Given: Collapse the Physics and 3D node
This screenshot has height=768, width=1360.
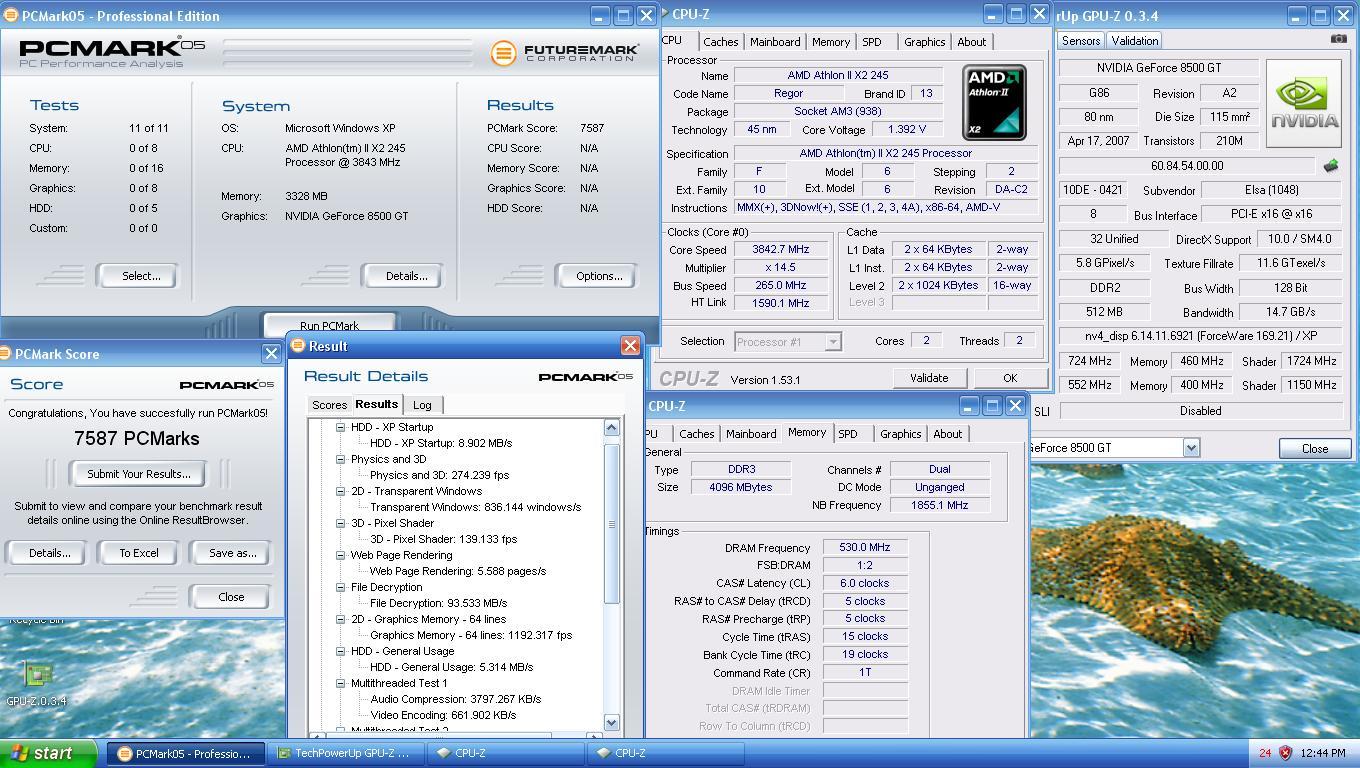Looking at the screenshot, I should point(340,459).
